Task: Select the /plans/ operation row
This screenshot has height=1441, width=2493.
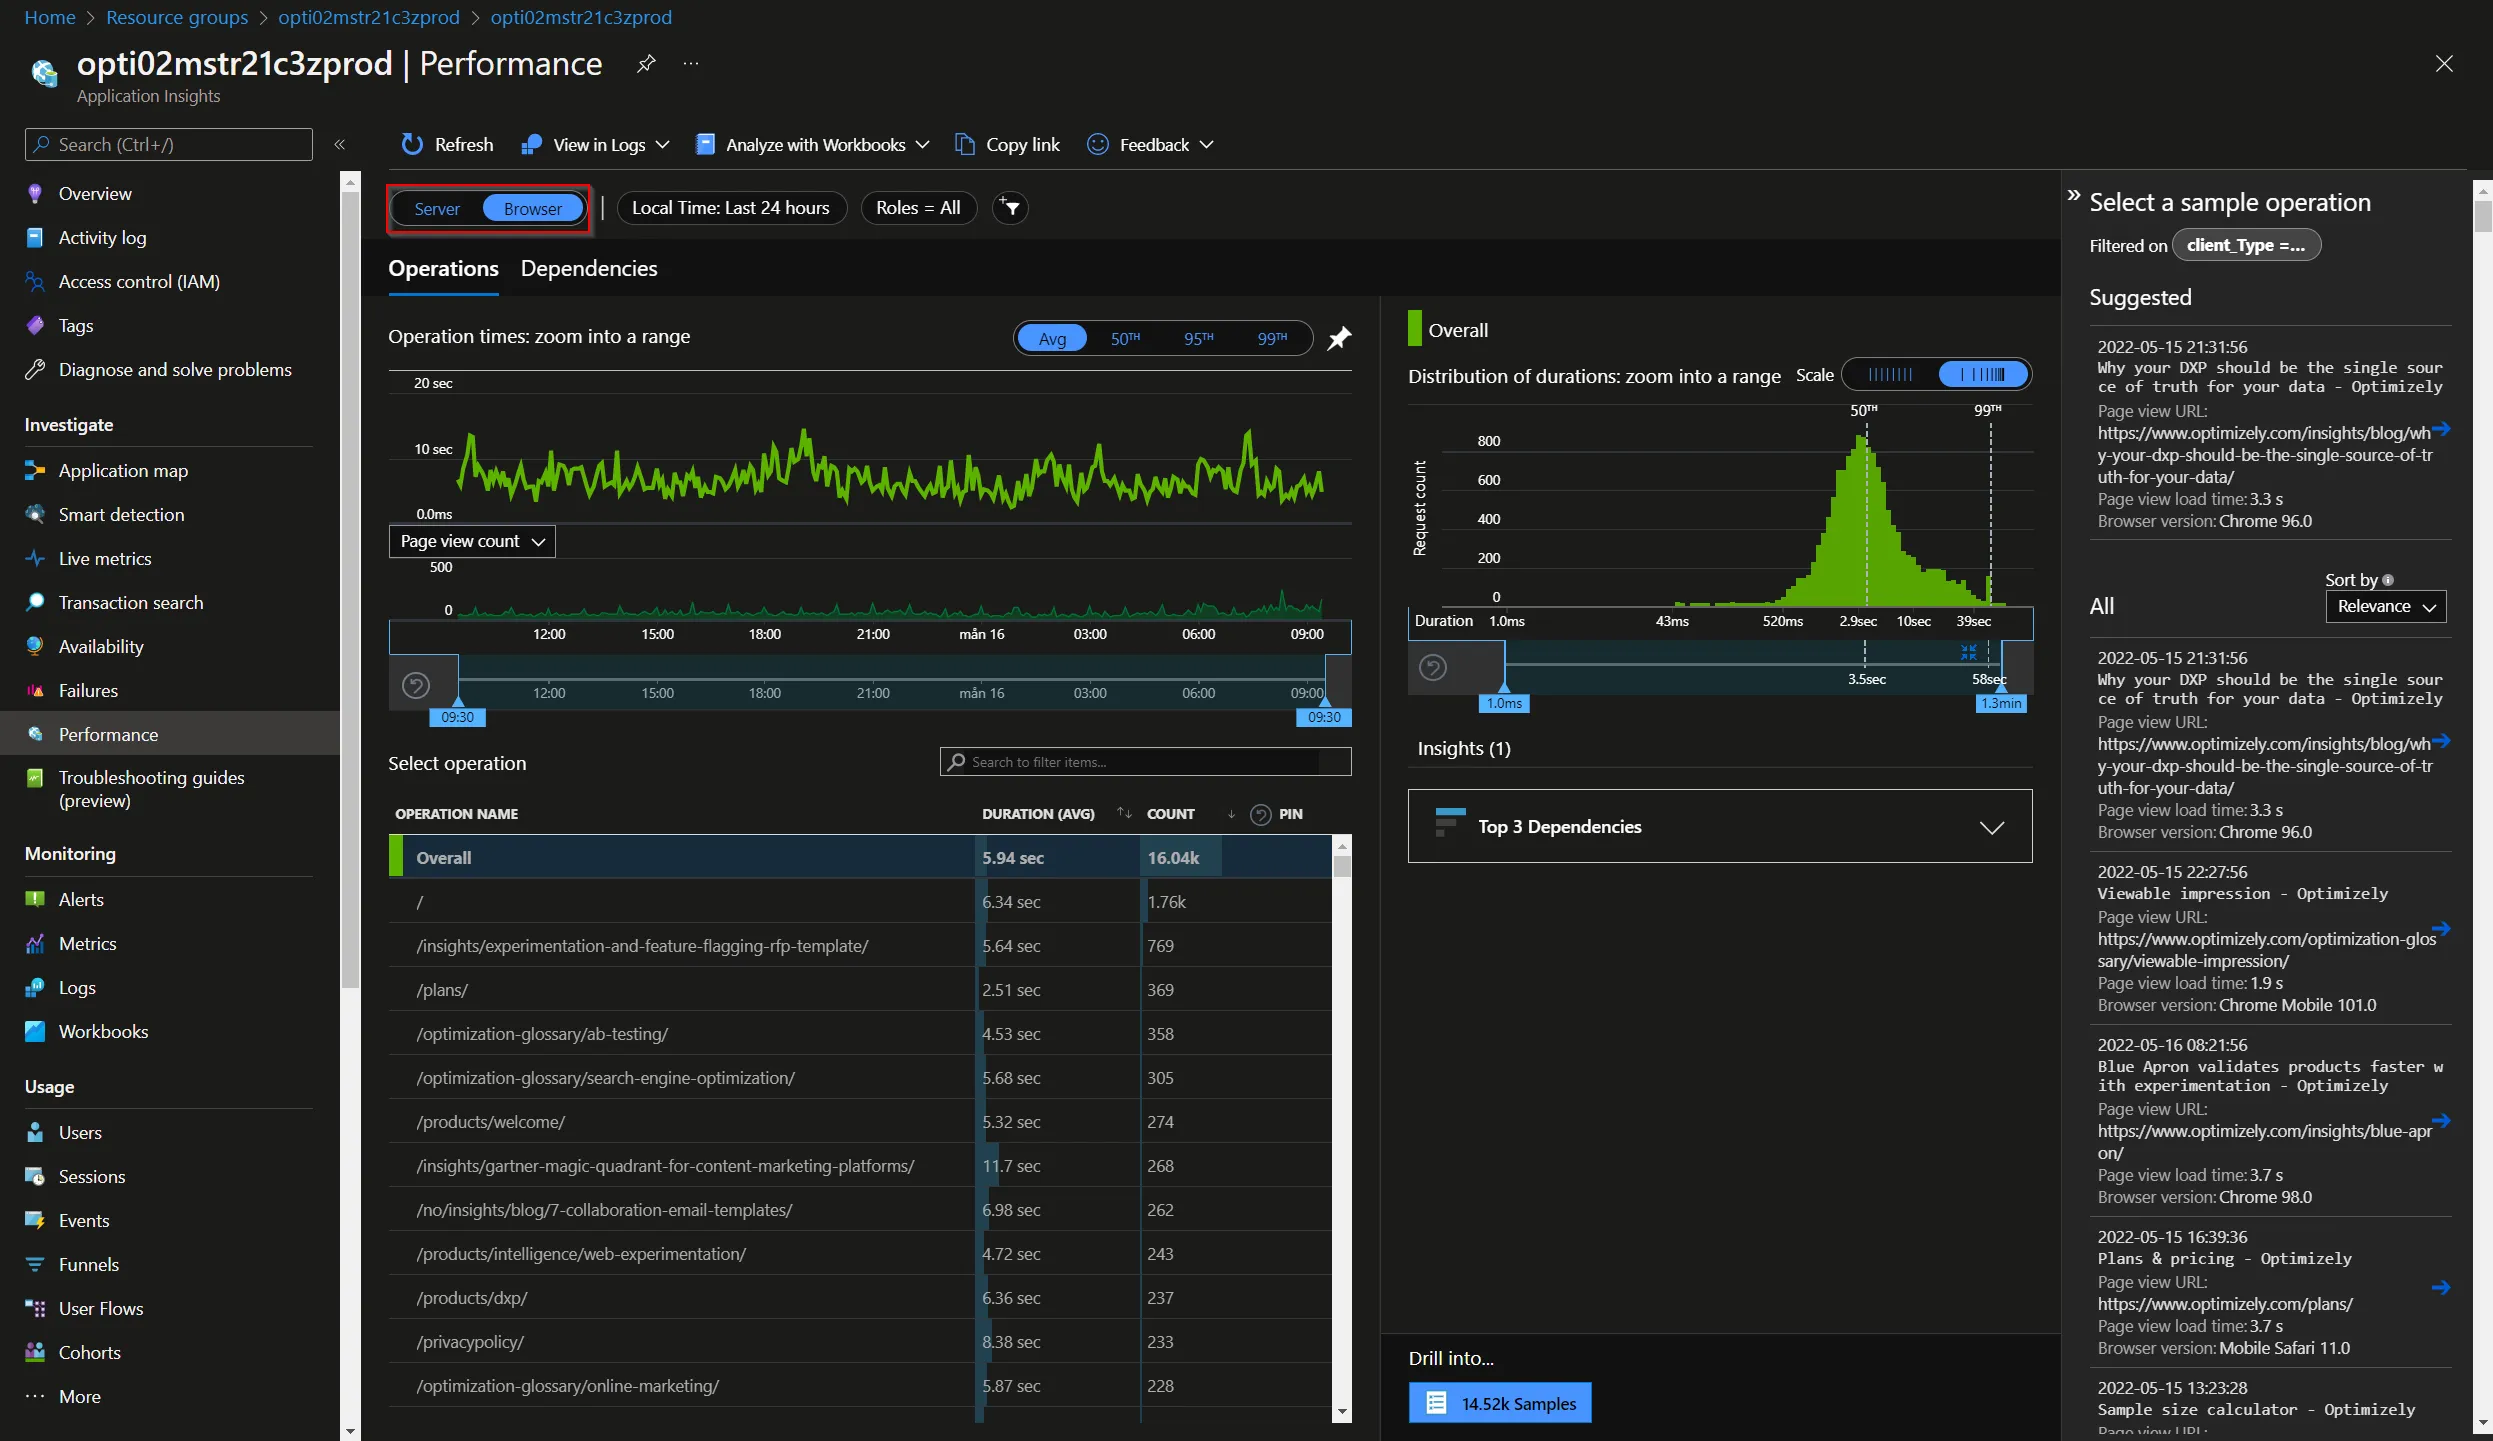Action: 859,989
